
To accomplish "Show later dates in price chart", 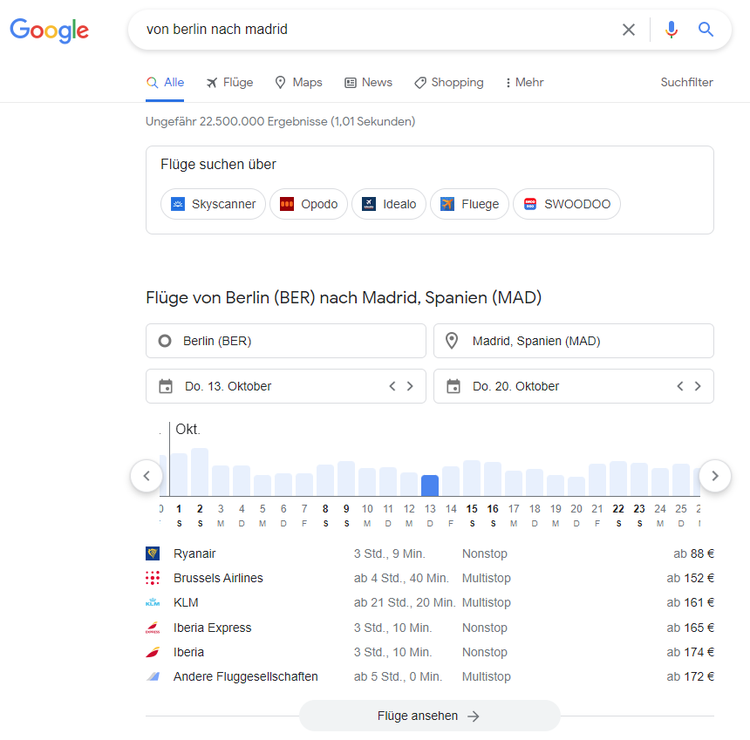I will (715, 476).
